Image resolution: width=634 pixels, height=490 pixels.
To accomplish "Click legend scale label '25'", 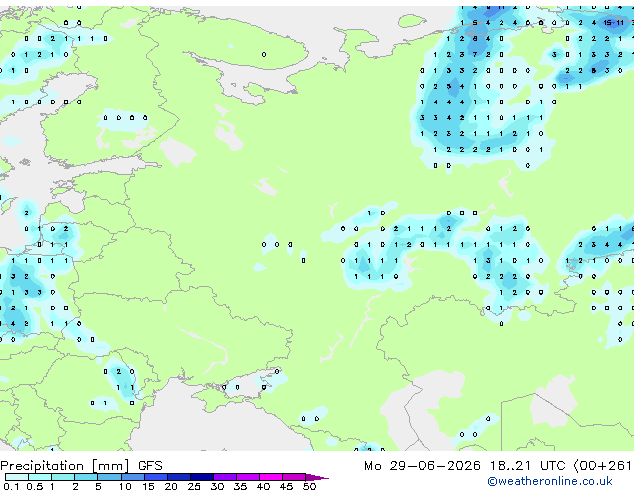I will [x=194, y=486].
